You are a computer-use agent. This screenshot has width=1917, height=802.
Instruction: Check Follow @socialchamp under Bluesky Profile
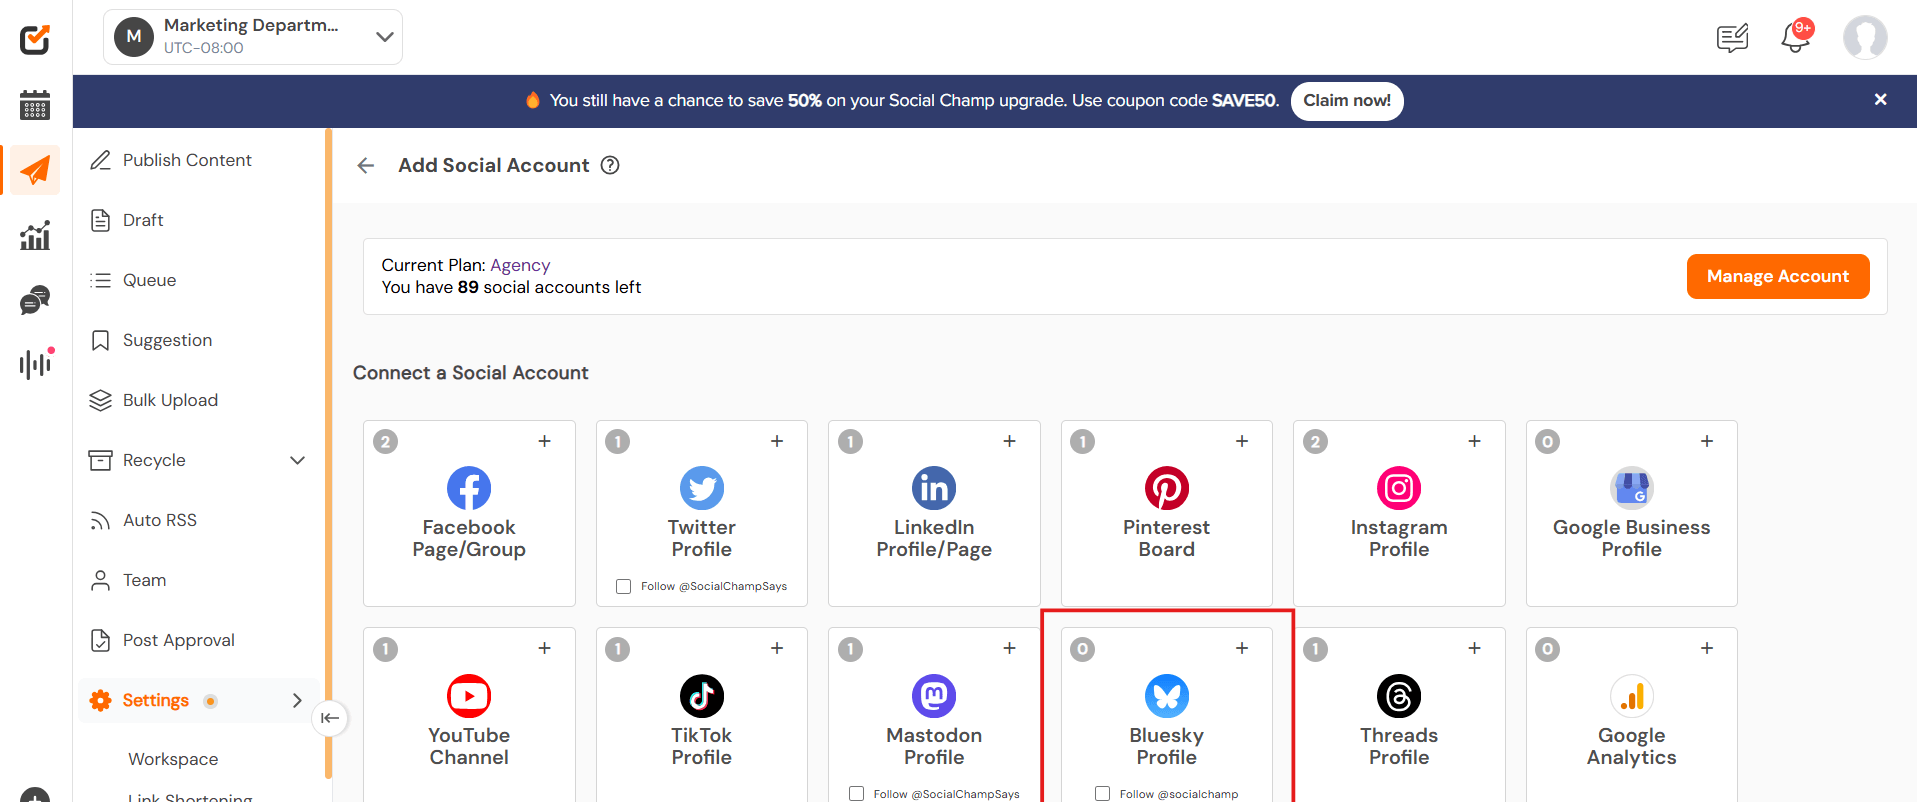(1103, 794)
